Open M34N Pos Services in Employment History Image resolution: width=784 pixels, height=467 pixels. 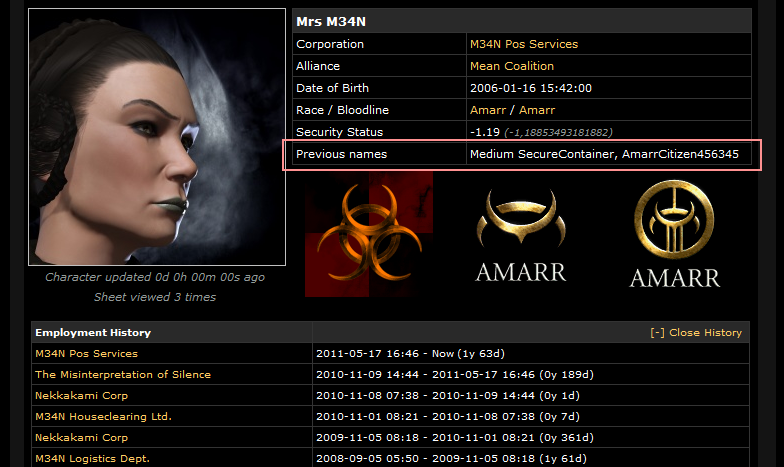coord(86,354)
